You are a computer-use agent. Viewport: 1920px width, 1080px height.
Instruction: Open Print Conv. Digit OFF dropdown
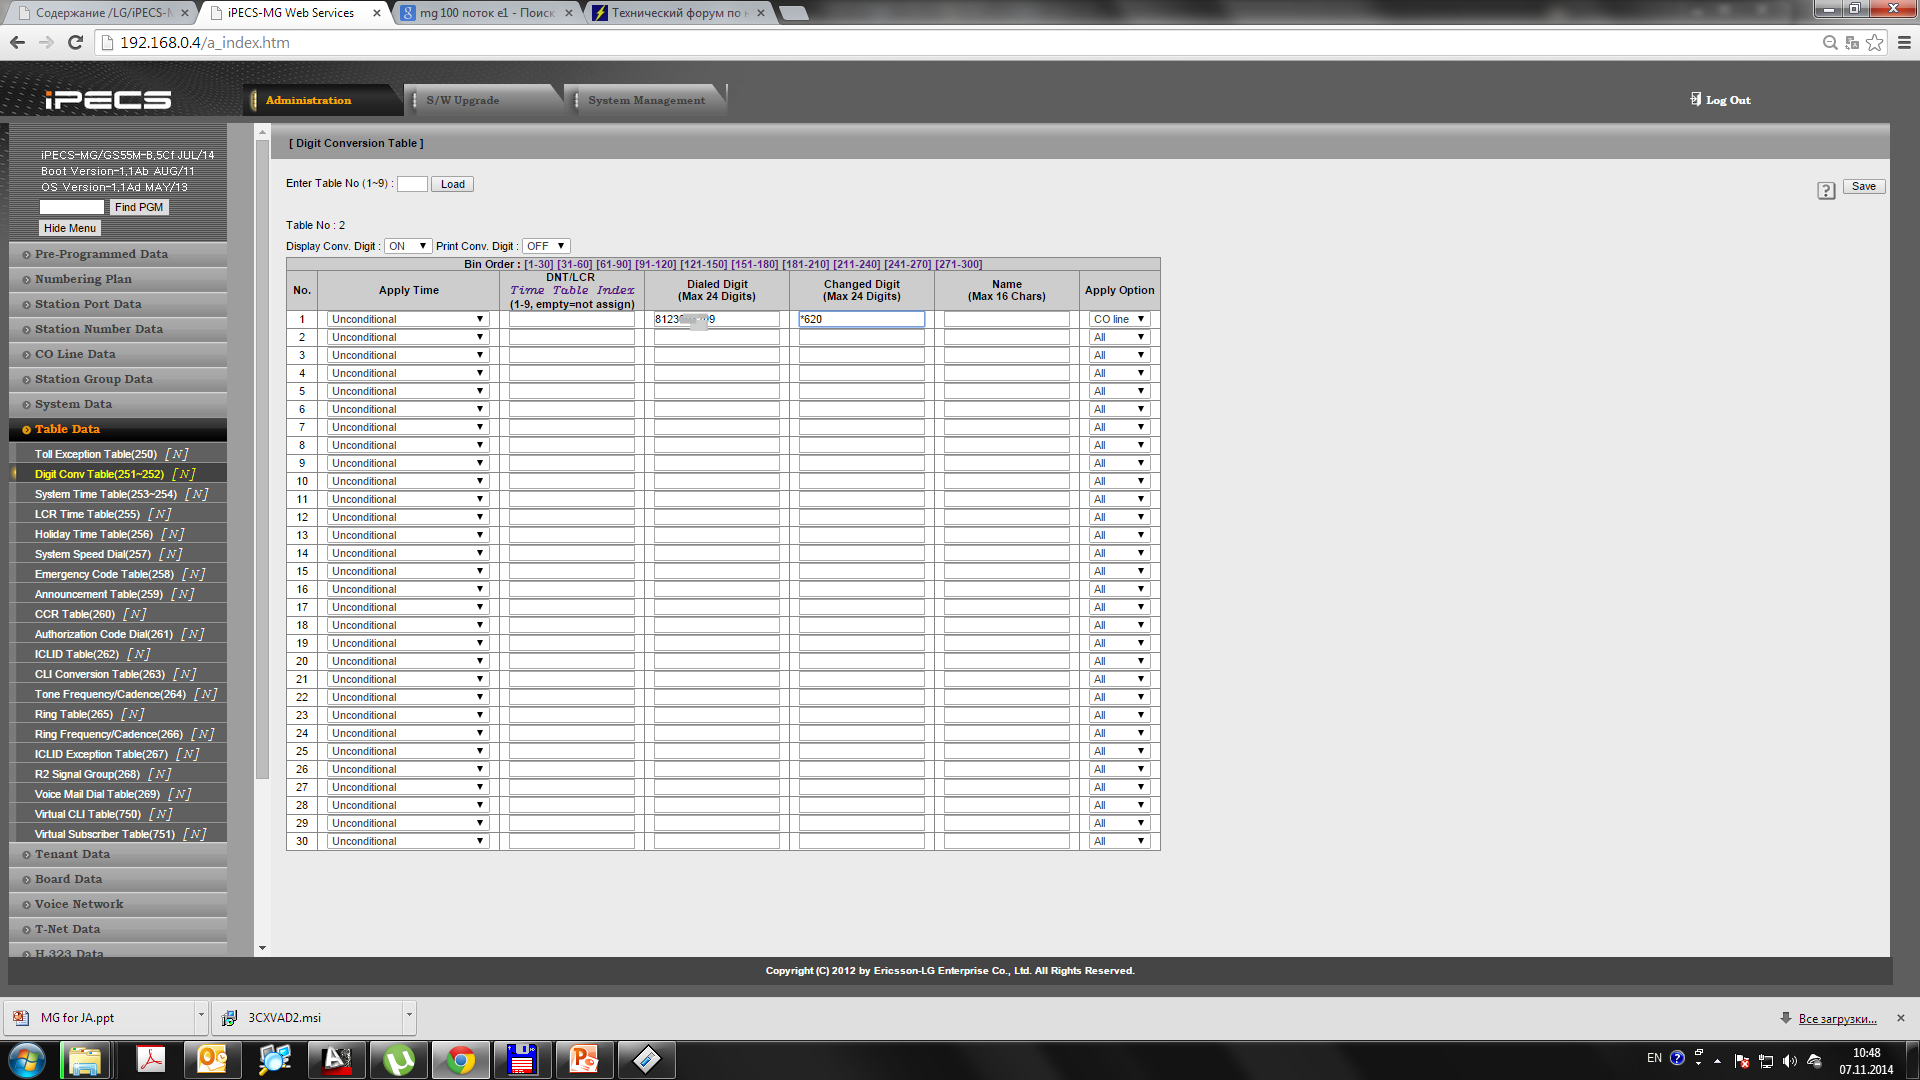(546, 246)
